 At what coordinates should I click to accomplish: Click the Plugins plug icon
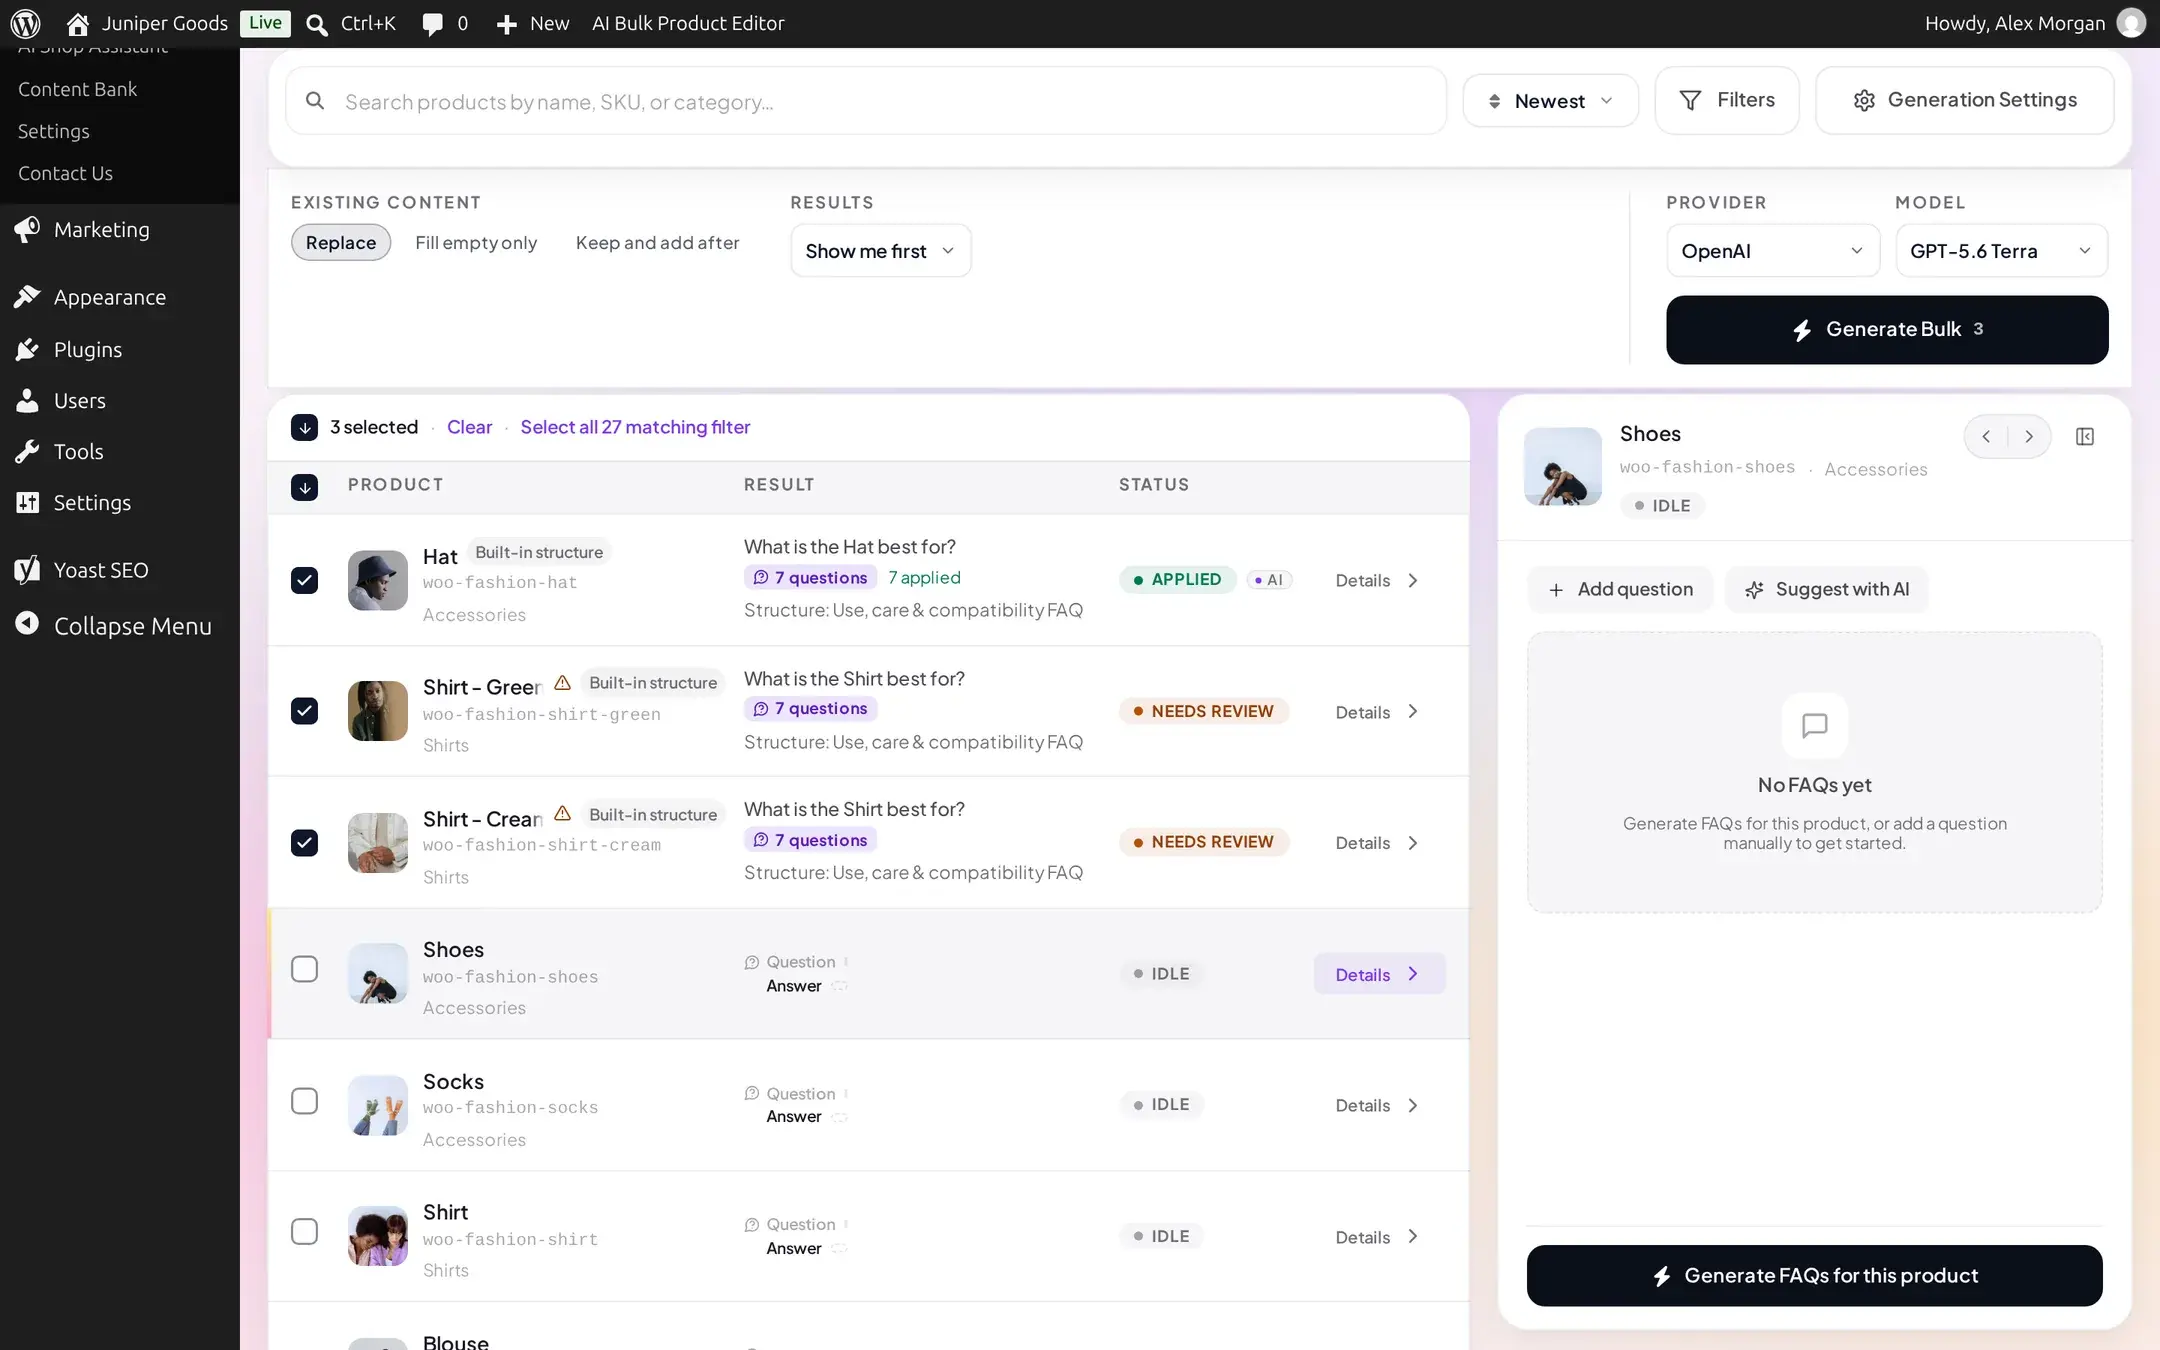click(27, 349)
